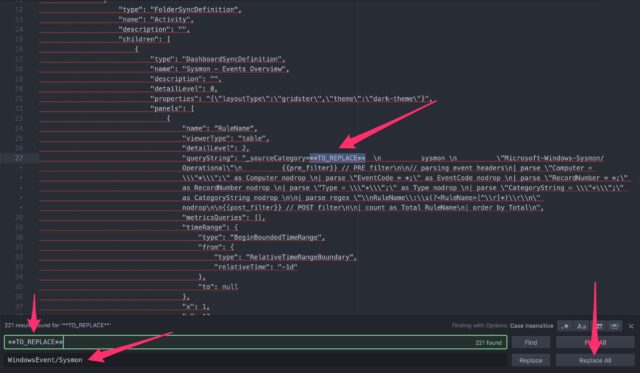Click the Replace All button

pos(595,360)
